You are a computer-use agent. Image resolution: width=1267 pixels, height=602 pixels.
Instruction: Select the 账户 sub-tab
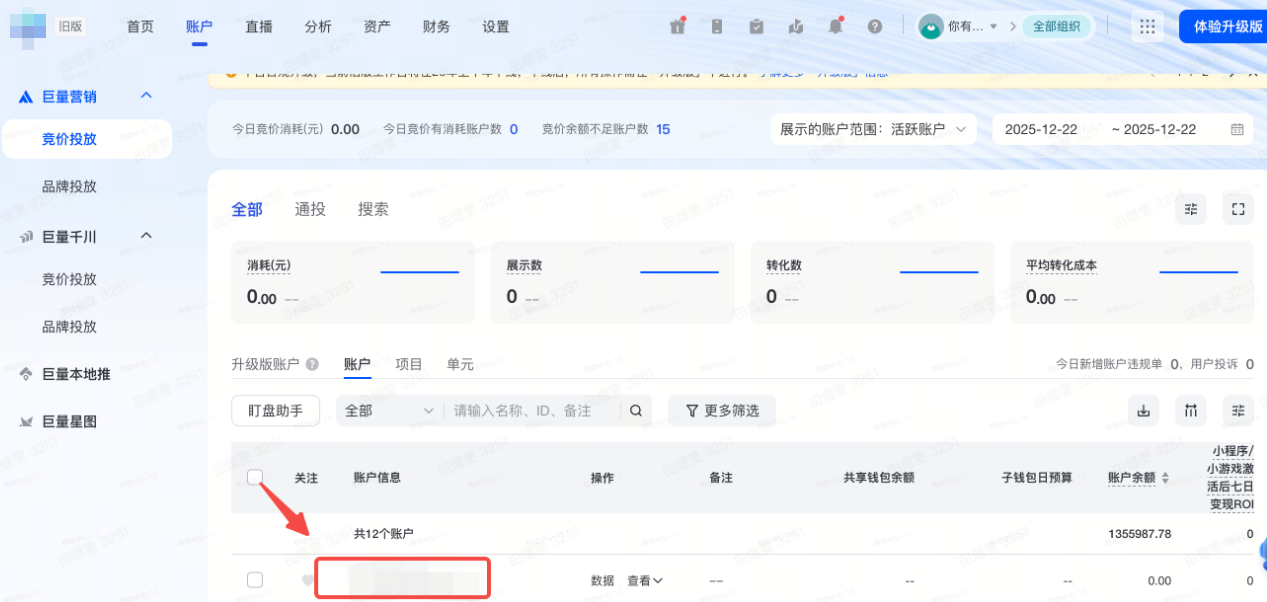click(x=357, y=364)
